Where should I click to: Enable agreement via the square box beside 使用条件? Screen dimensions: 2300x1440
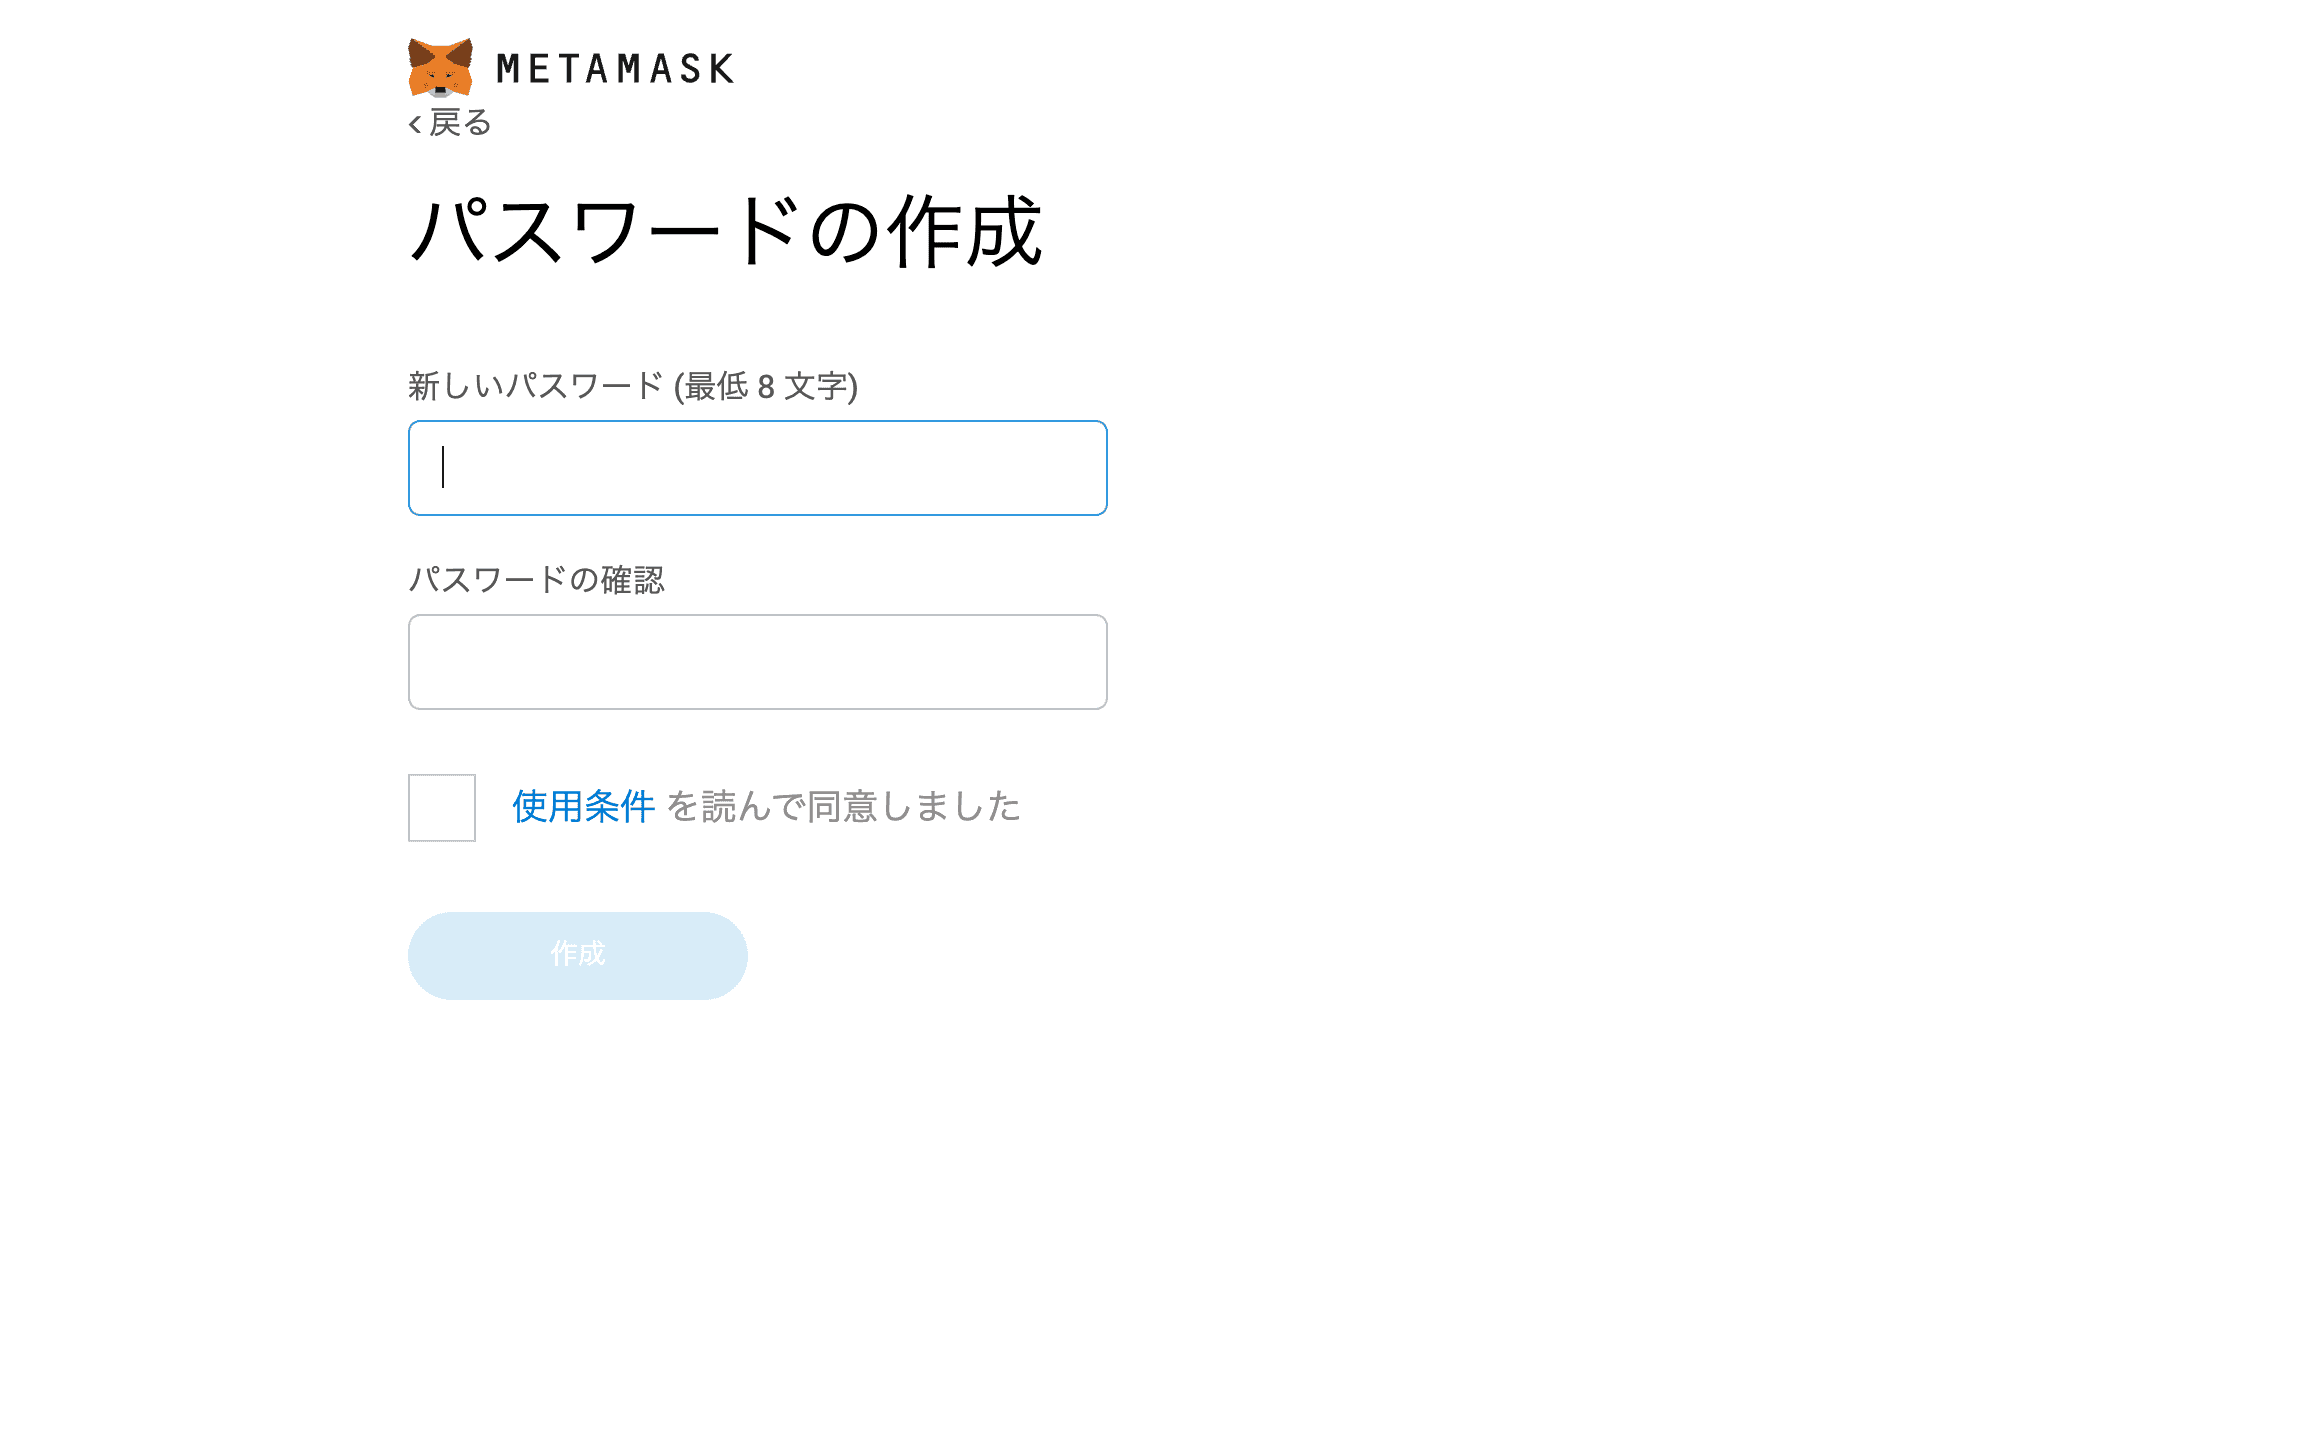click(x=442, y=808)
